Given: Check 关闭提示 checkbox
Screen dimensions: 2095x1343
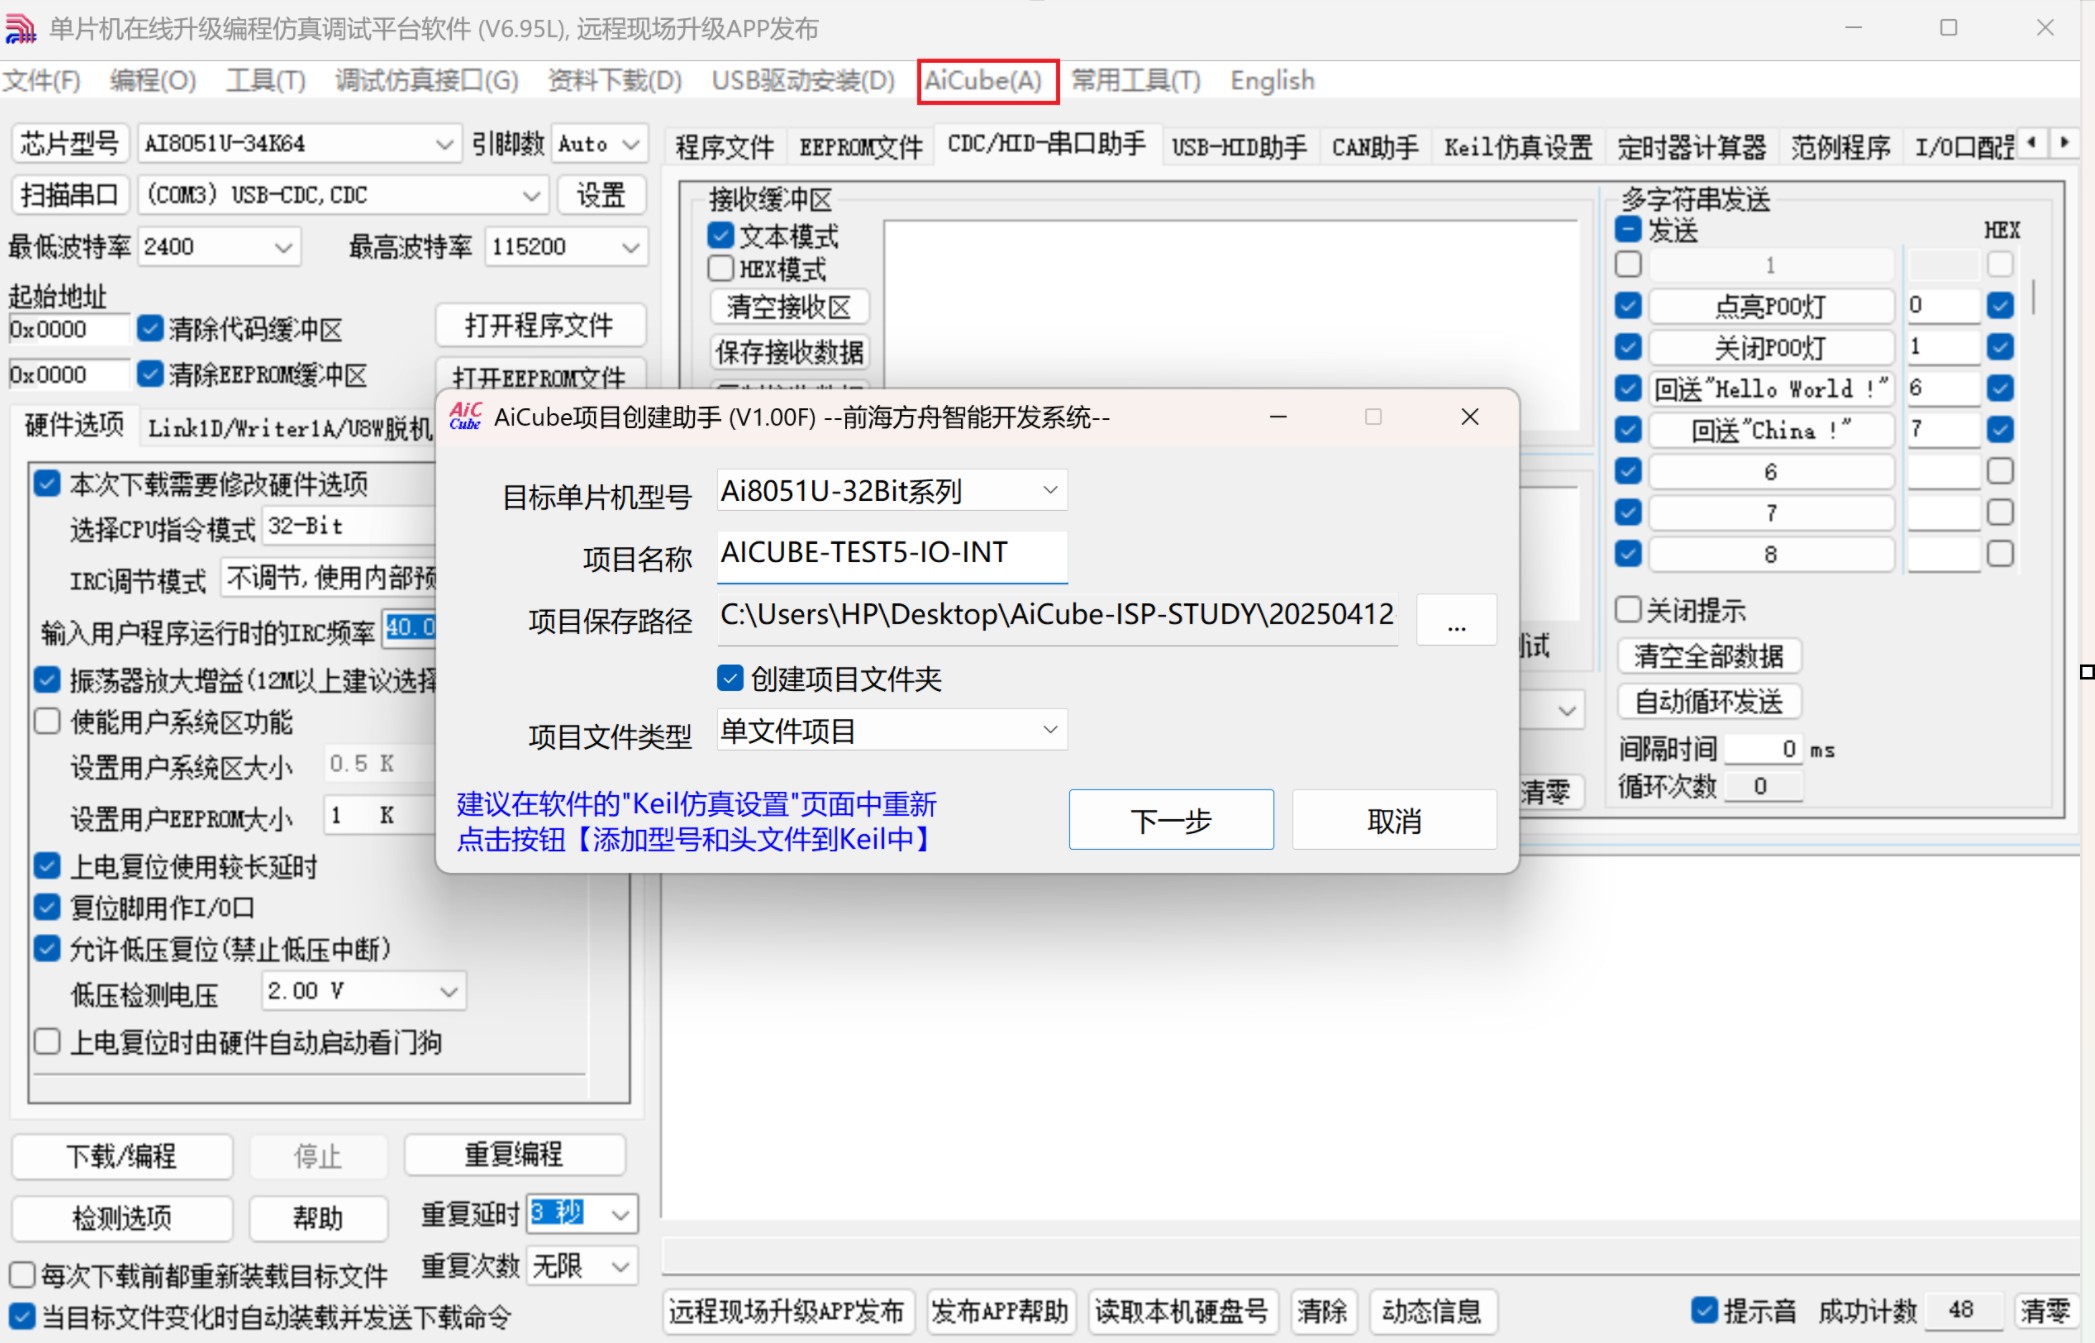Looking at the screenshot, I should [x=1628, y=609].
